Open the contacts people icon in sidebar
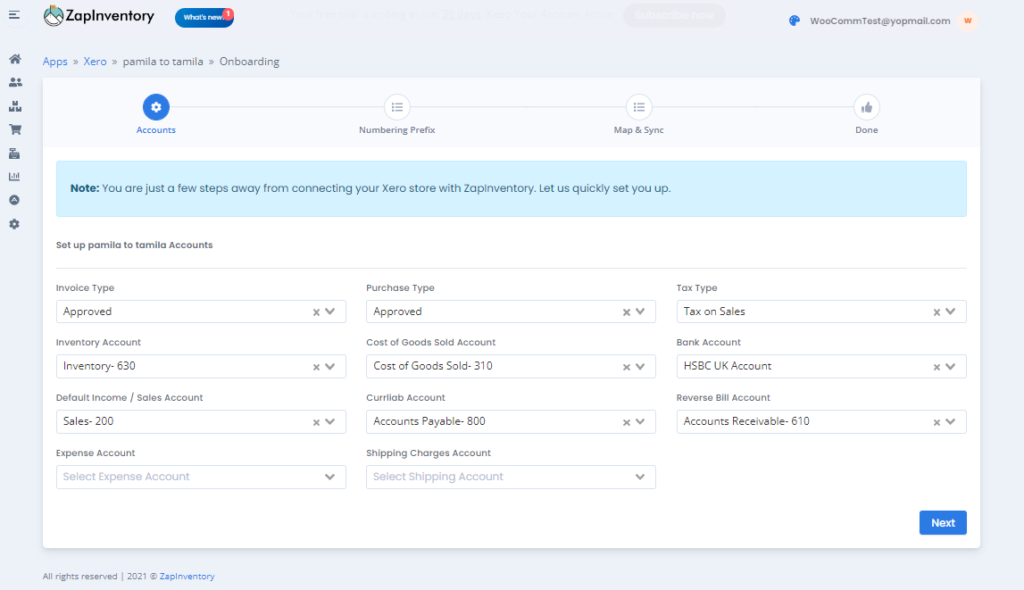 15,83
